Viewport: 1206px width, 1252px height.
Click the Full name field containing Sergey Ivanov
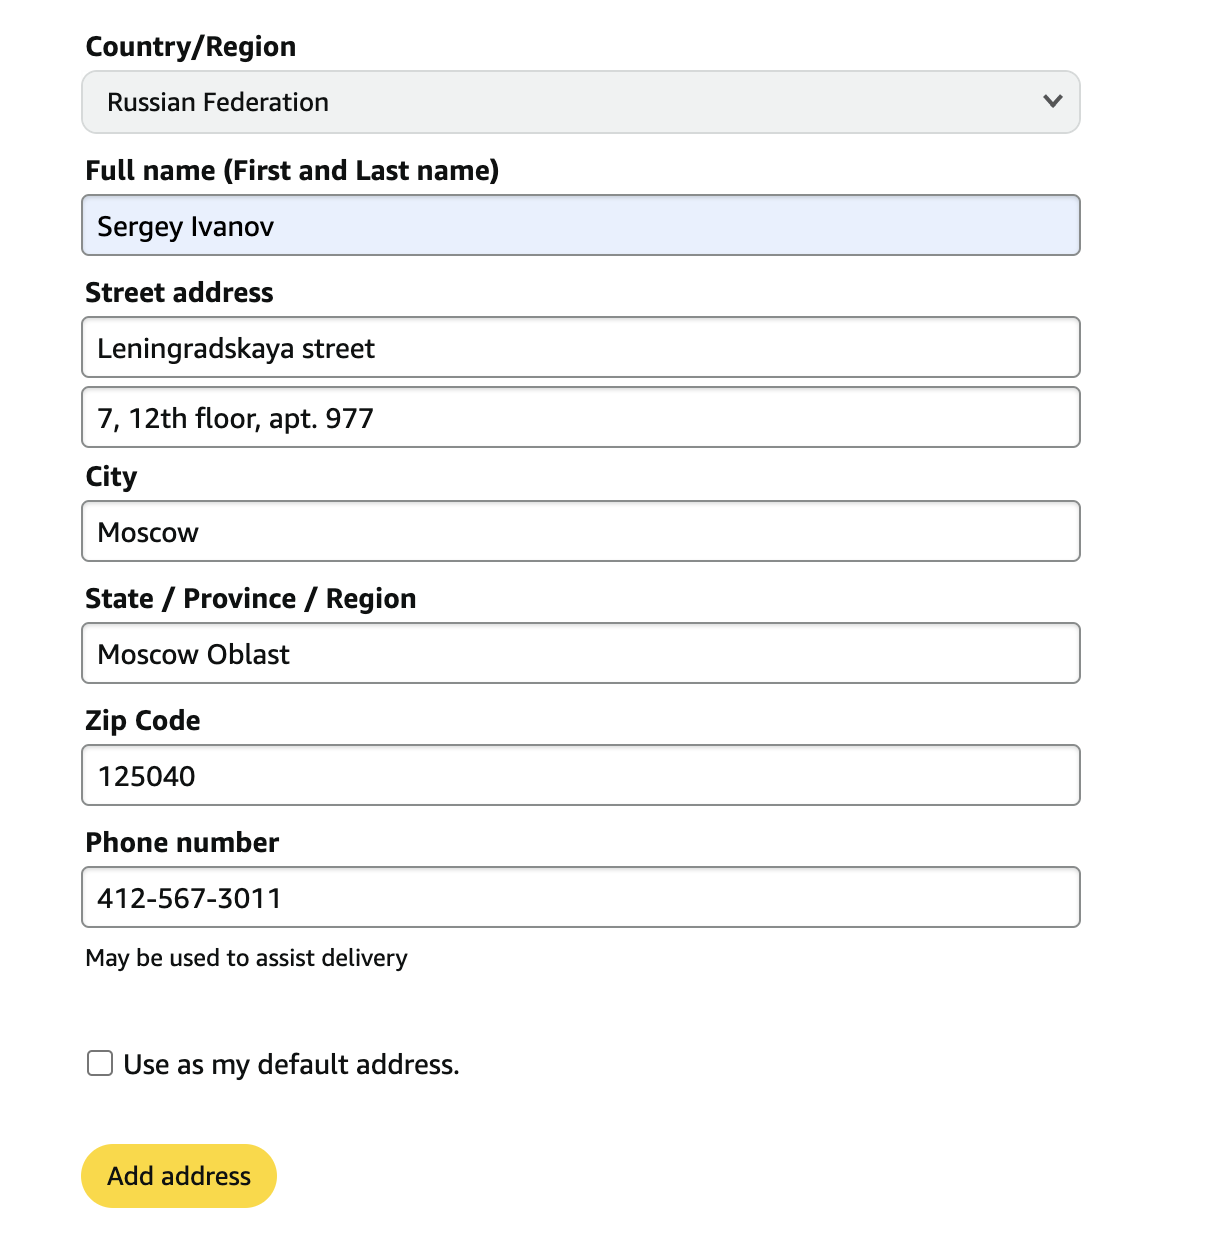tap(580, 226)
